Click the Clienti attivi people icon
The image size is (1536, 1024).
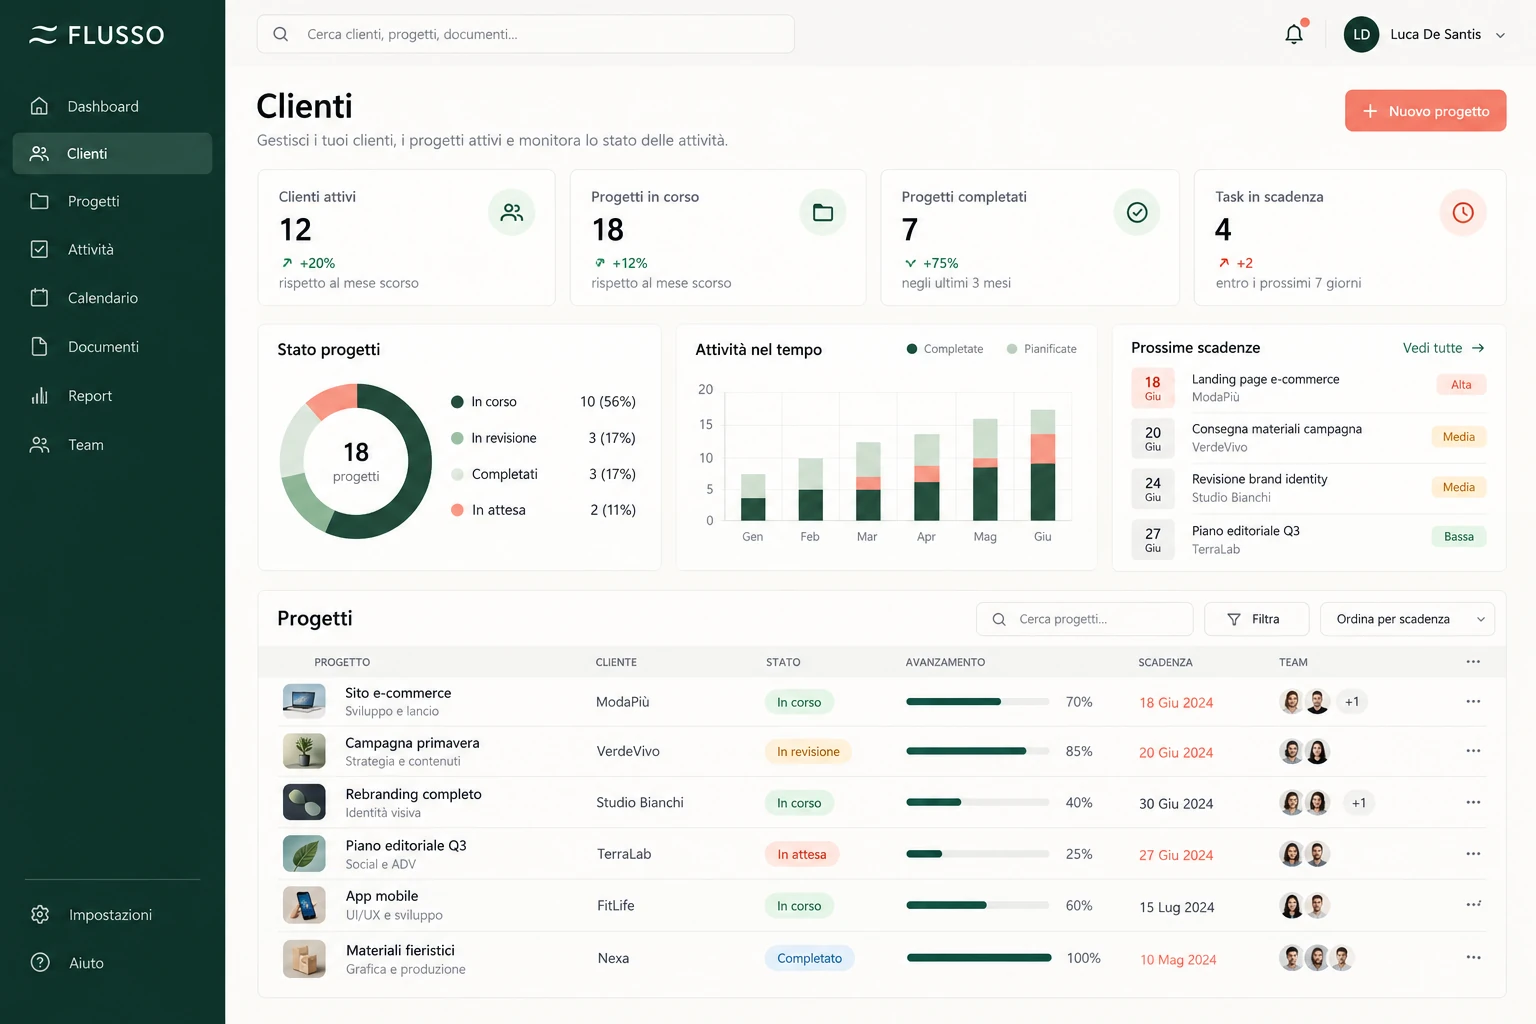[512, 212]
